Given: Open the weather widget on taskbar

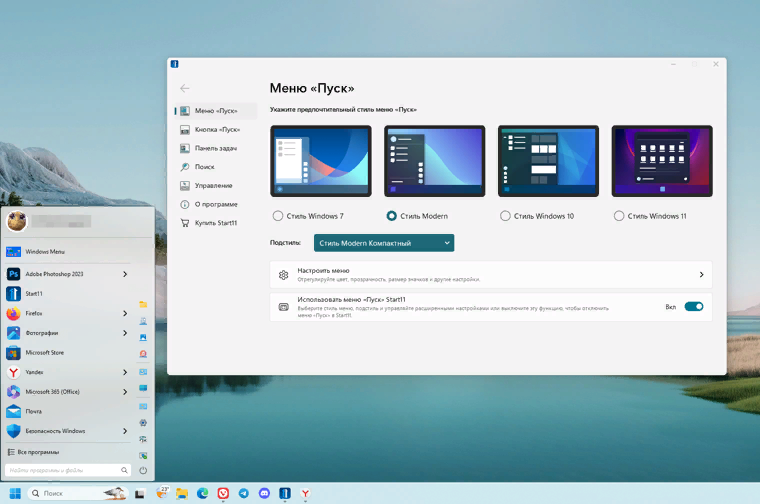Looking at the screenshot, I should [x=161, y=493].
